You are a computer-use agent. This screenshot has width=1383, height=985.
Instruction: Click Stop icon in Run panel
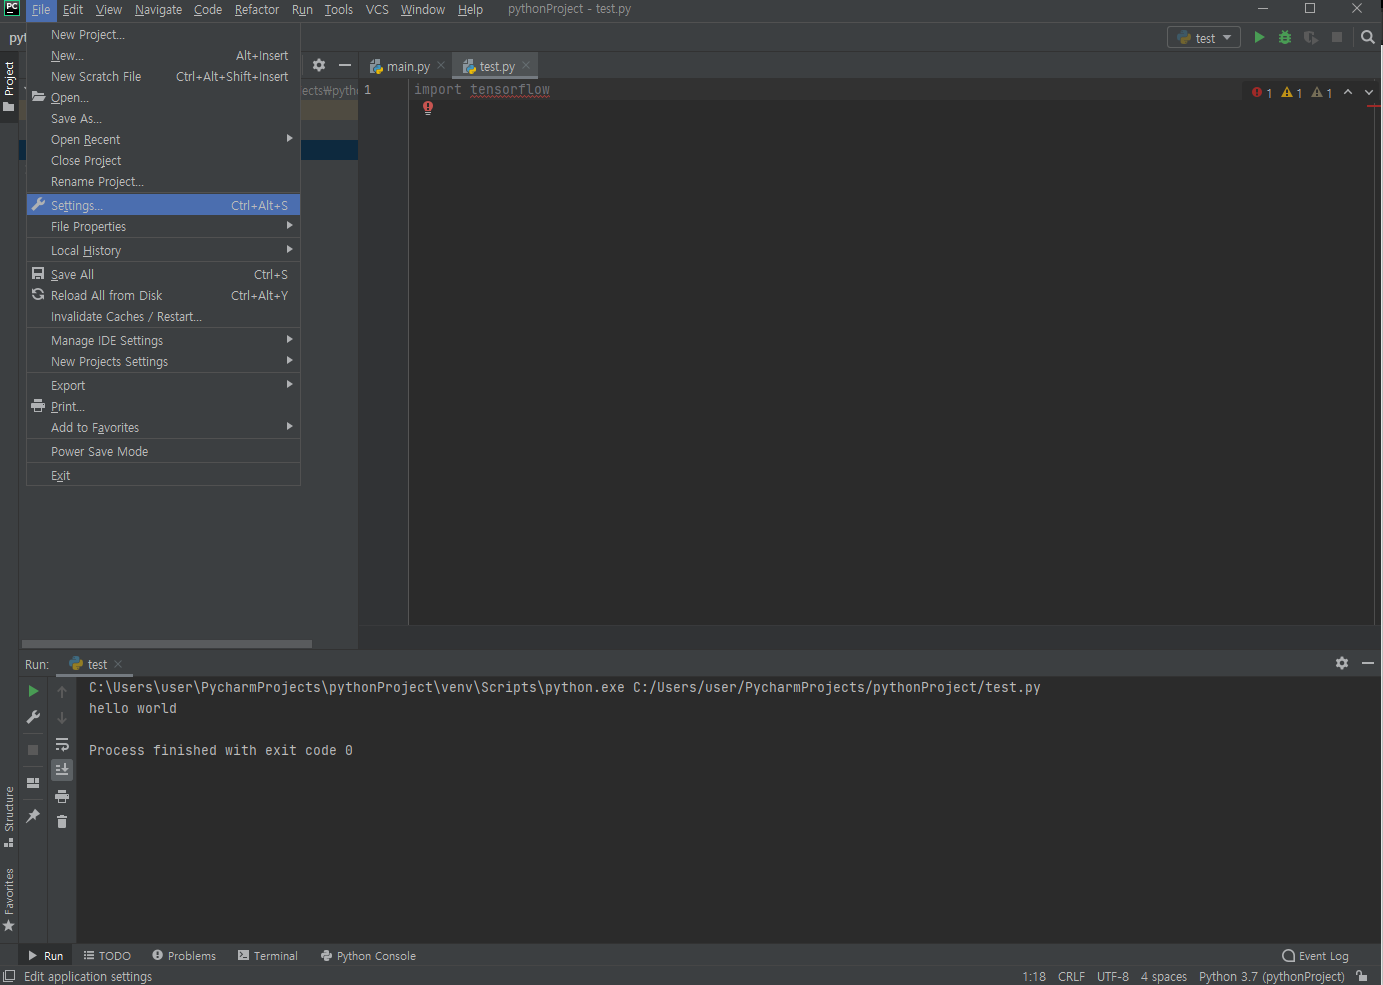[33, 749]
